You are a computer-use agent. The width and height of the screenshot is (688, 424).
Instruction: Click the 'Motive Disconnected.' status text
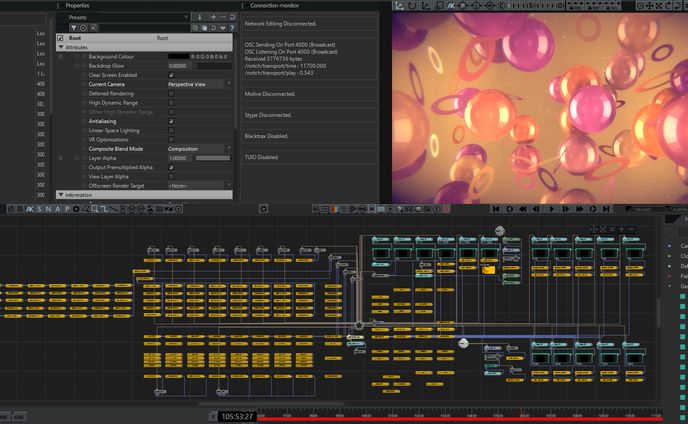(270, 94)
